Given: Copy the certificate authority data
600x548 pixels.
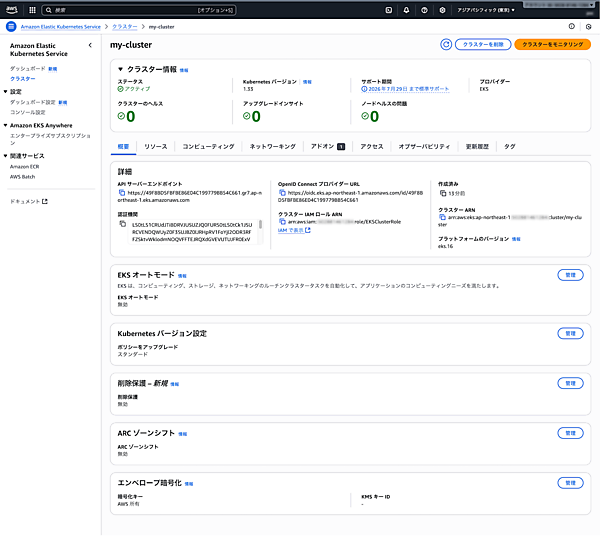Looking at the screenshot, I should coord(122,222).
